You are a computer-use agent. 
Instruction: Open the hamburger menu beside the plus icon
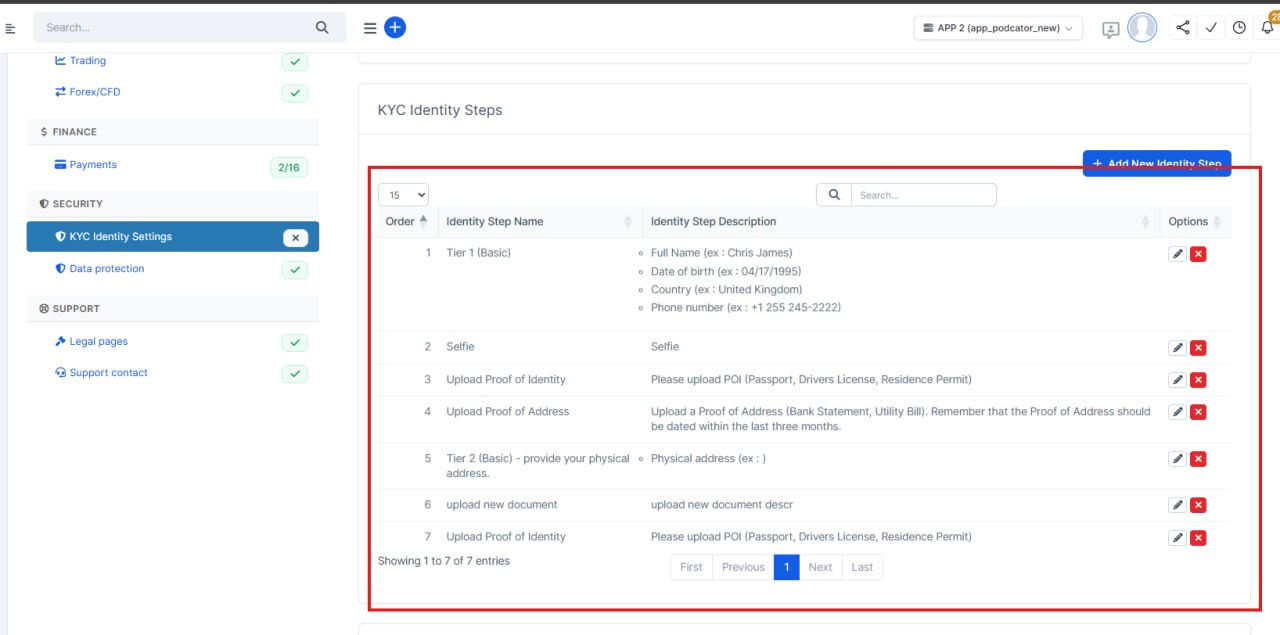[x=370, y=28]
